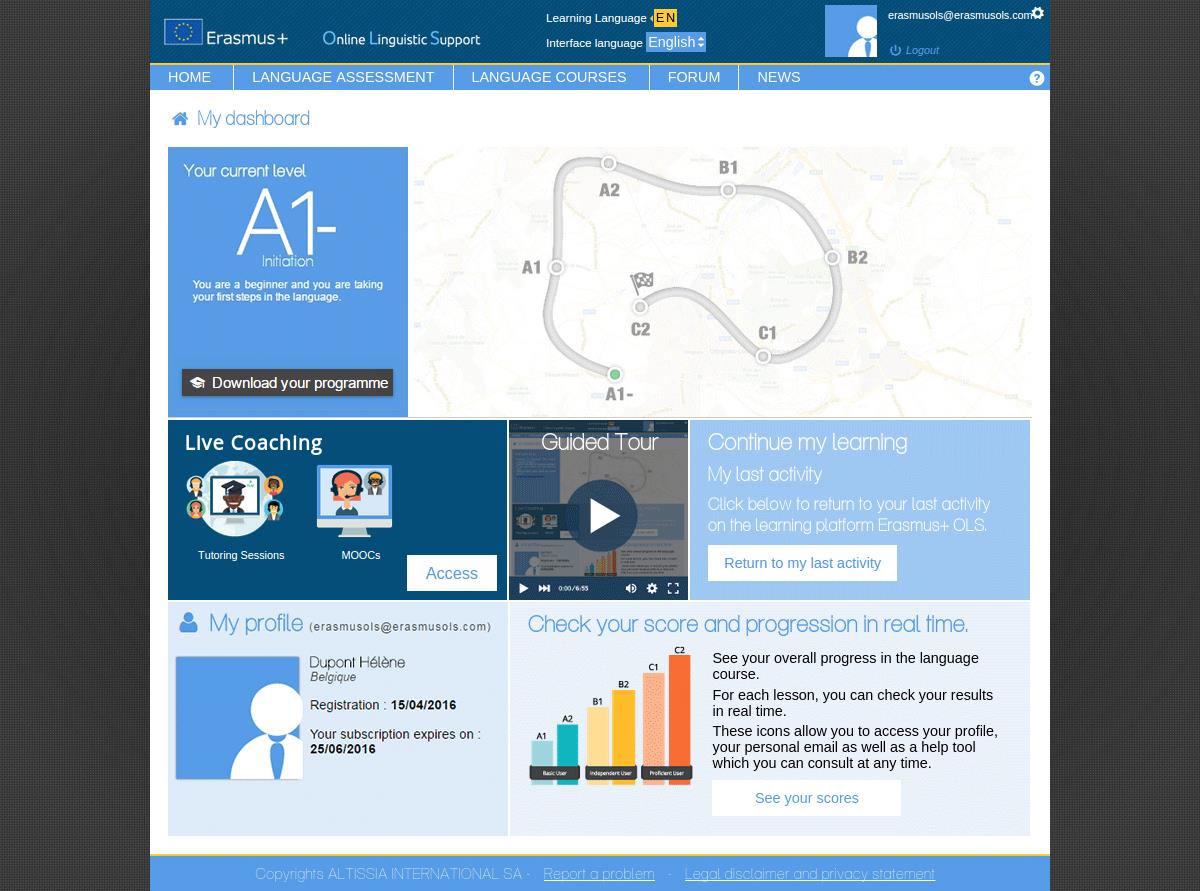Open the LANGUAGE COURSES menu
Image resolution: width=1200 pixels, height=891 pixels.
pyautogui.click(x=549, y=77)
